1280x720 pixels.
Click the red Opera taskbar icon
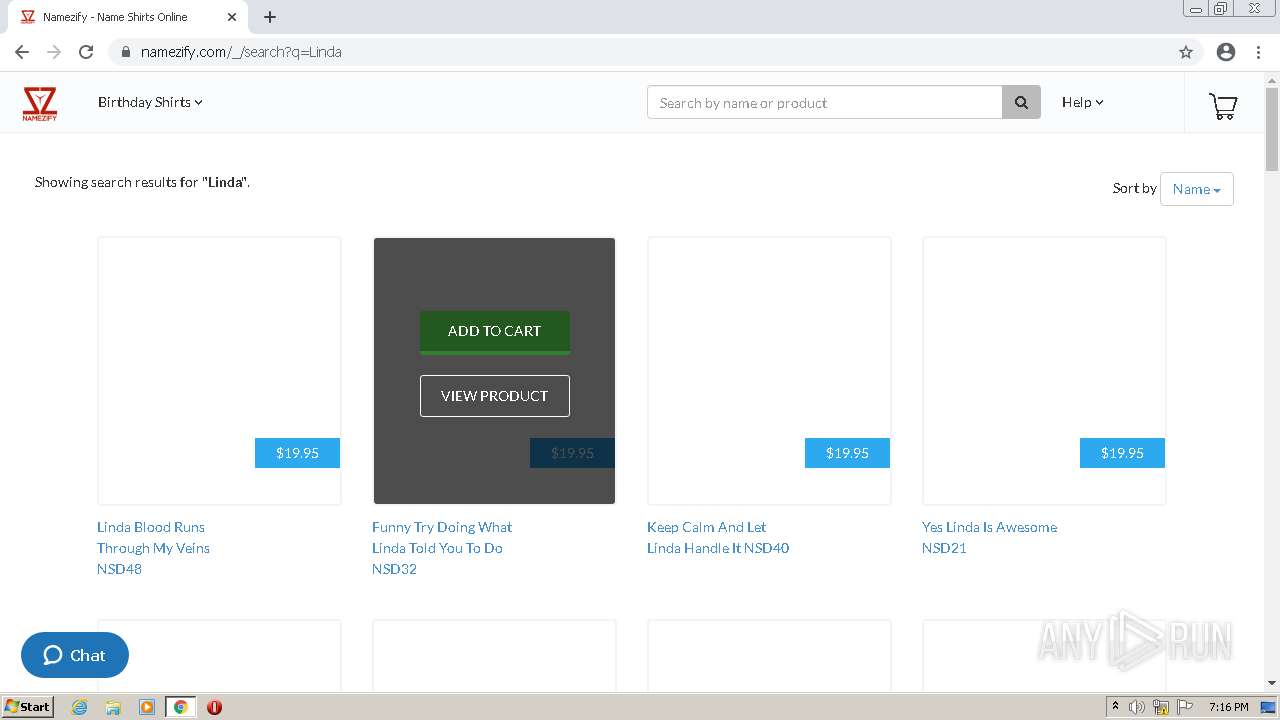(214, 707)
